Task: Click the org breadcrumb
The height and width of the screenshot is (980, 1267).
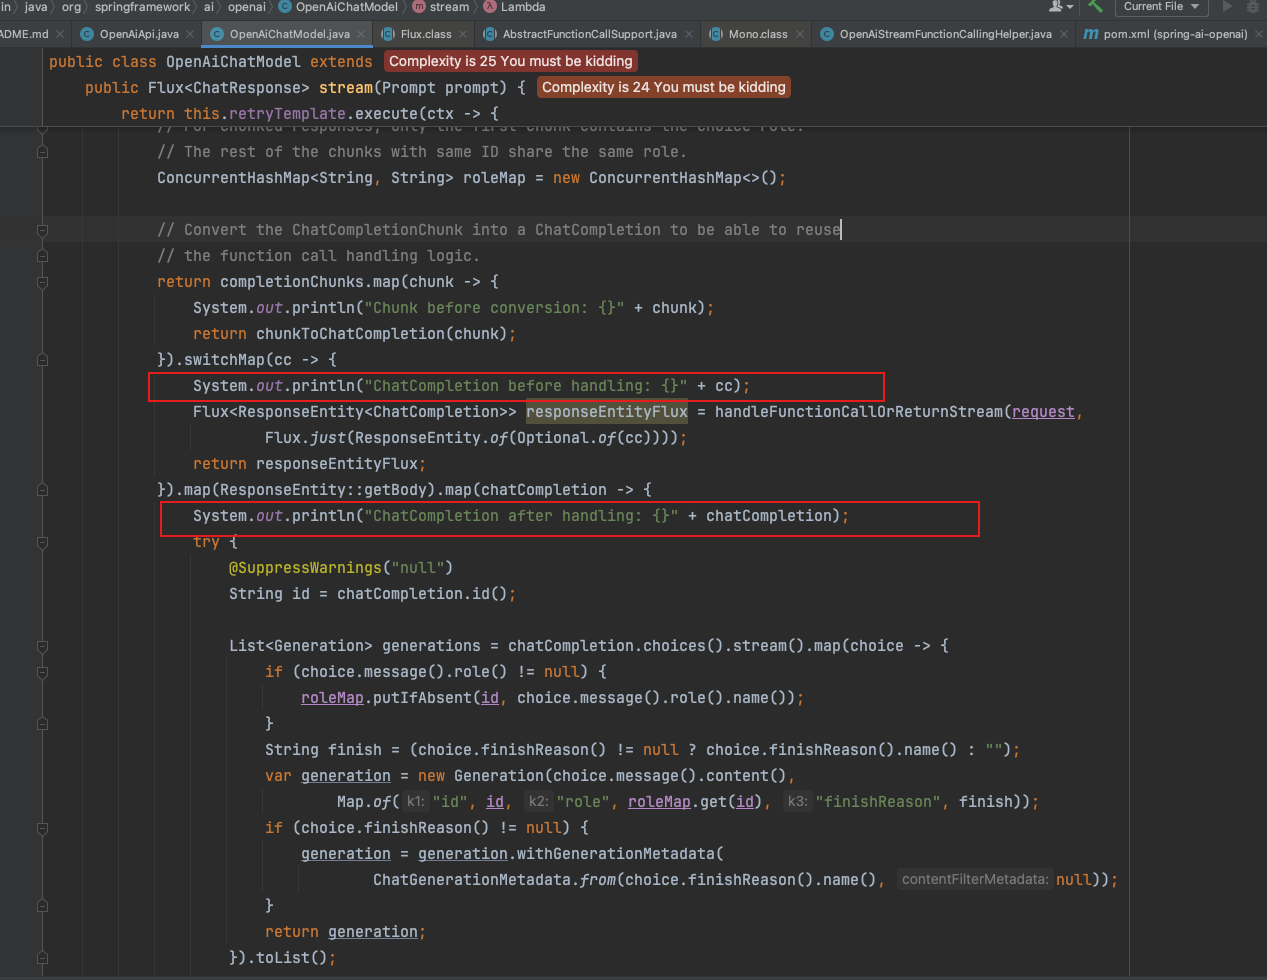Action: point(71,7)
